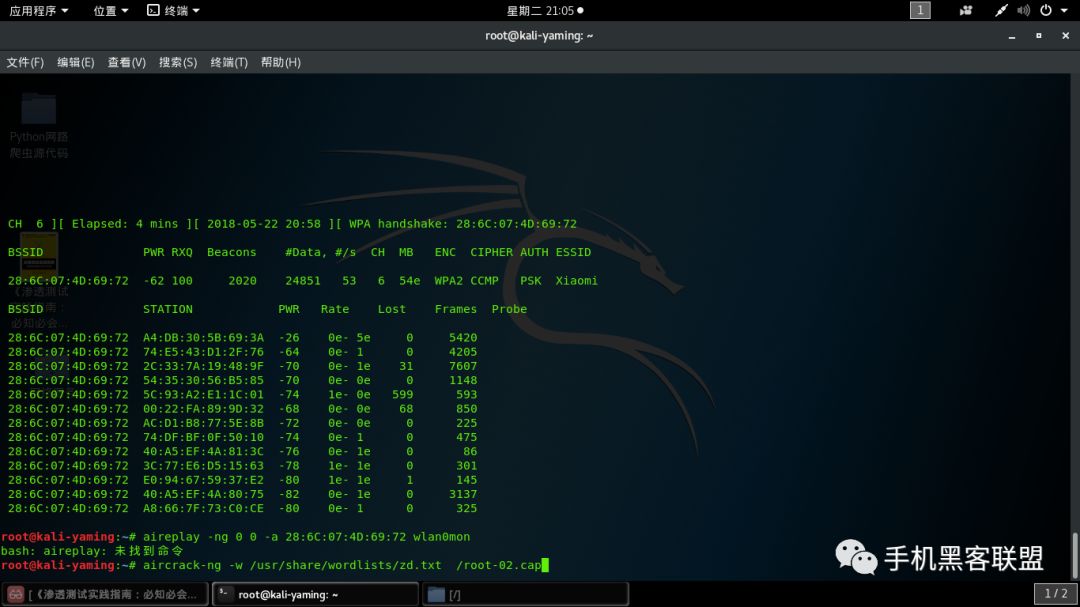Open the 查看(V) menu
Screen dimensions: 1080x607
126,62
